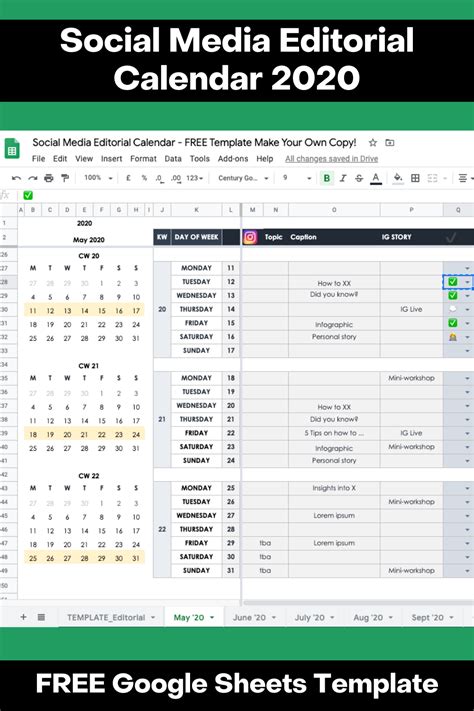Open status dropdown for Sunday 31 row
The image size is (474, 711).
pyautogui.click(x=467, y=571)
